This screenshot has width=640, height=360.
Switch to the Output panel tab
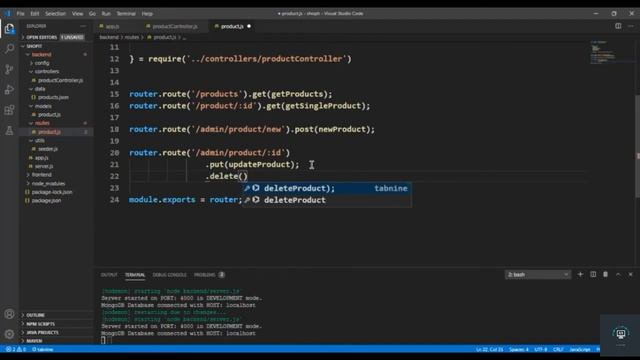(109, 275)
